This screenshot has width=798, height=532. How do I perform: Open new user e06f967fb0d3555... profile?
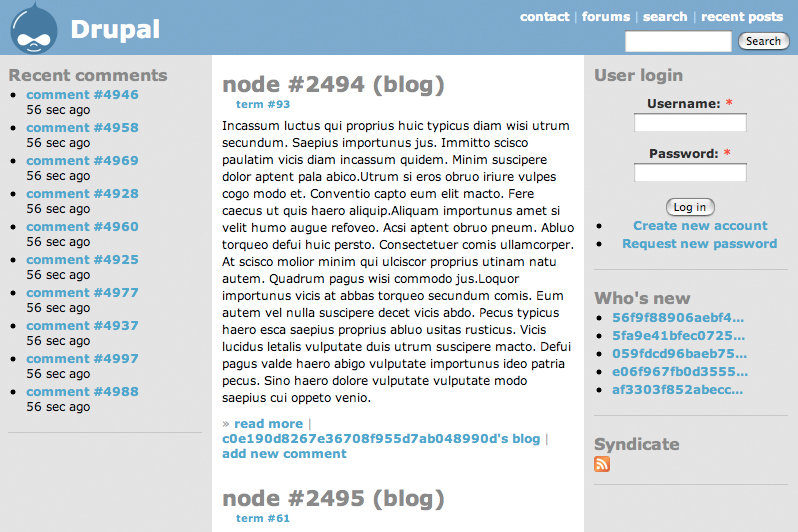(680, 372)
